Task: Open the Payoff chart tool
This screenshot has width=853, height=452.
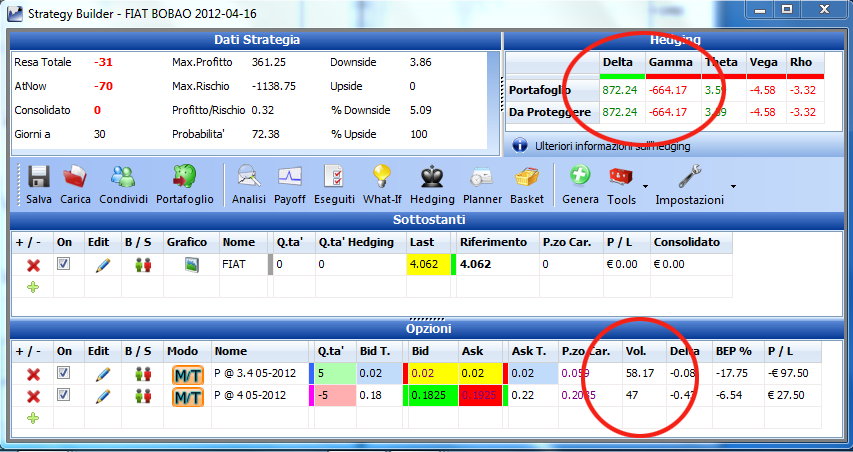Action: coord(289,177)
